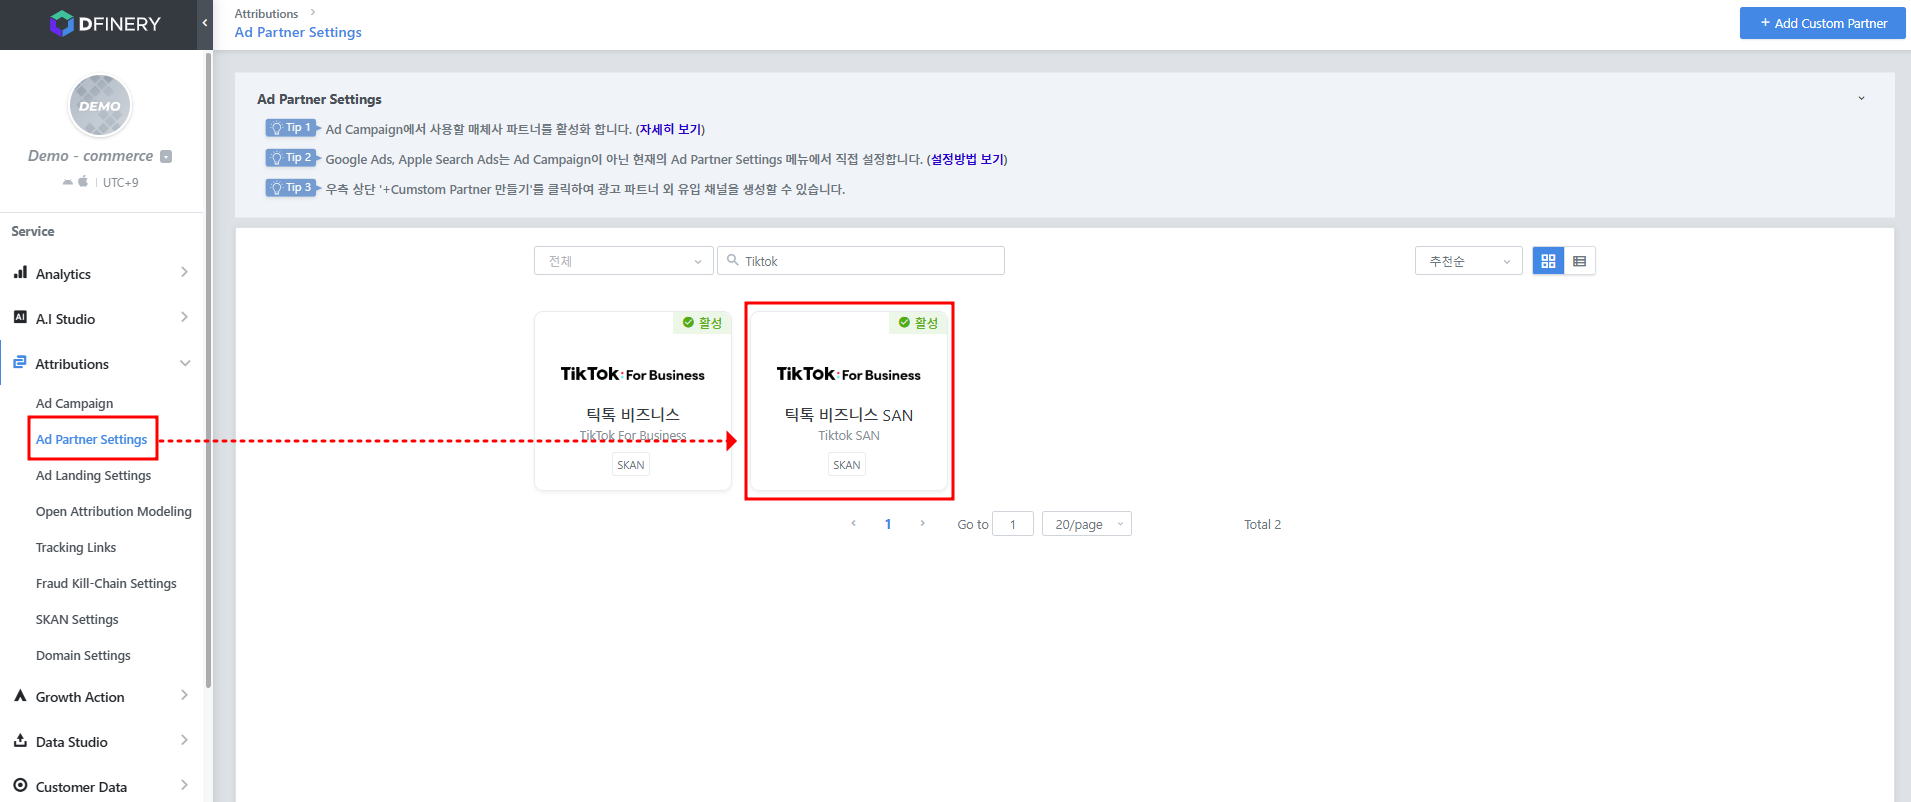
Task: Open the 20/page size dropdown
Action: click(1087, 524)
